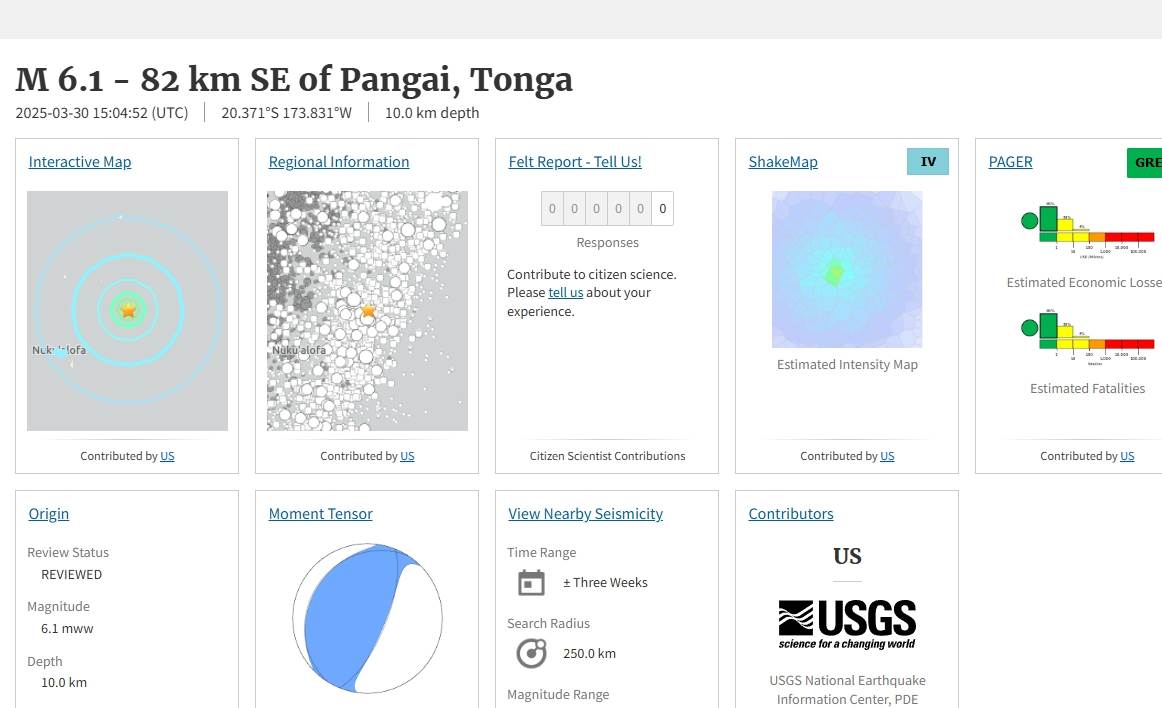The image size is (1162, 708).
Task: Open the Interactive Map link
Action: click(x=80, y=162)
